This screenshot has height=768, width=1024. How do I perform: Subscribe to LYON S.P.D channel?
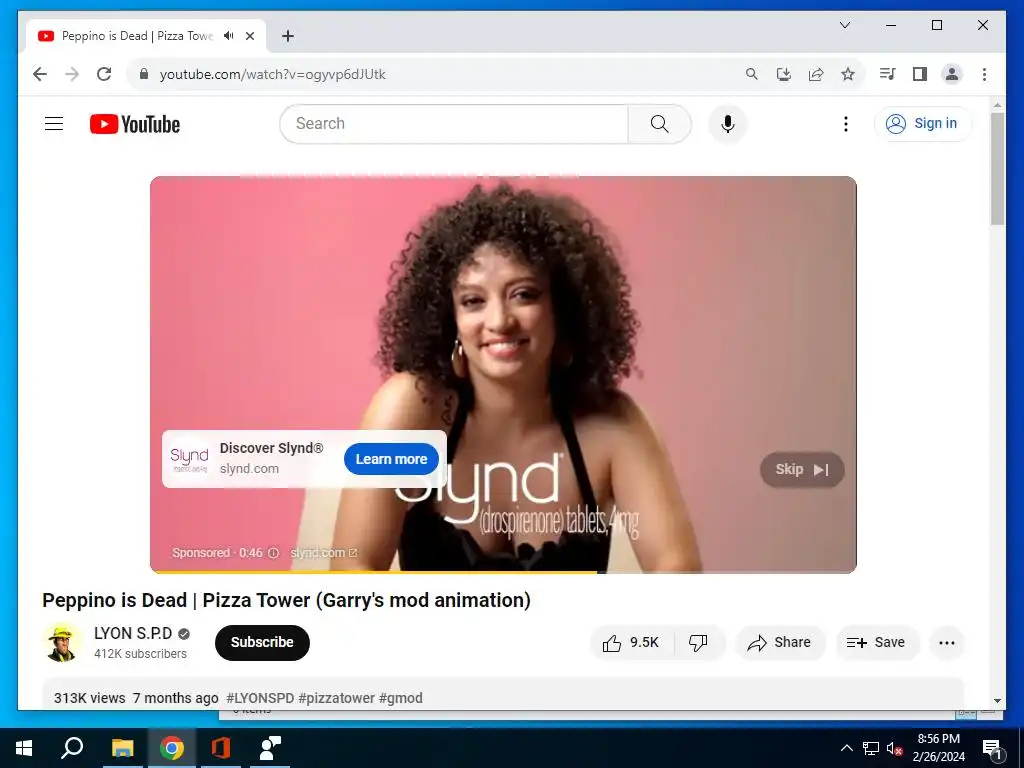pos(262,643)
